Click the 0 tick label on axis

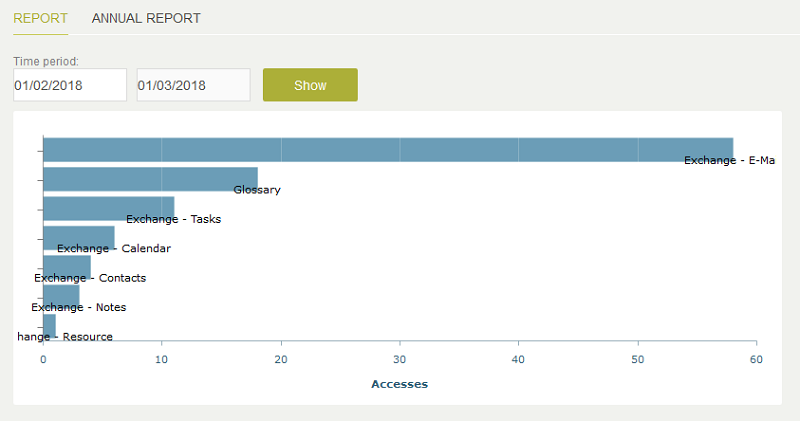[43, 359]
